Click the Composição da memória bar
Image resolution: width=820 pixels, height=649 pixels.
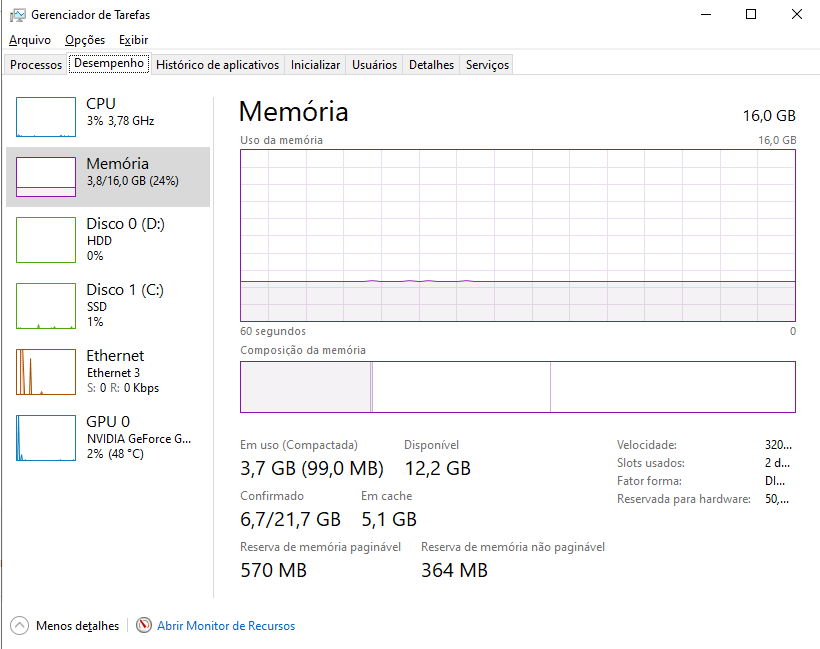click(518, 387)
